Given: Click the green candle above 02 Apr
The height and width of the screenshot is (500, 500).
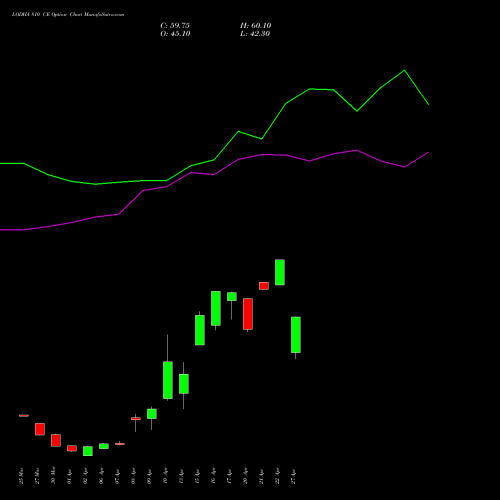Looking at the screenshot, I should coord(88,451).
